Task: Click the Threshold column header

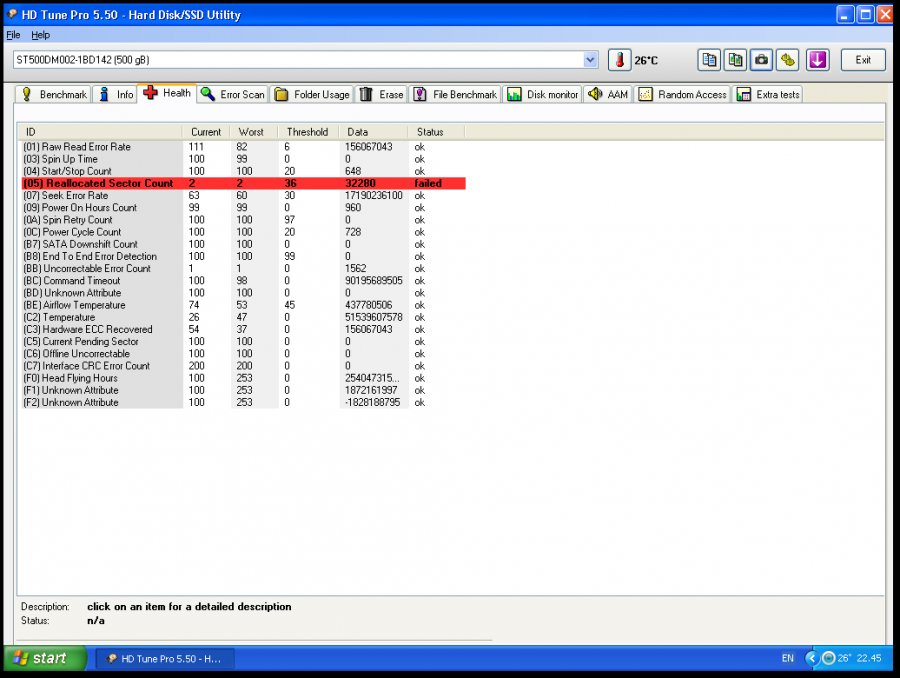Action: (x=308, y=132)
